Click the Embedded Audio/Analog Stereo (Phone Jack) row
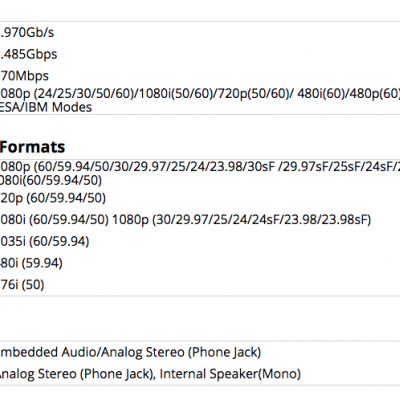The height and width of the screenshot is (400, 400). [130, 352]
